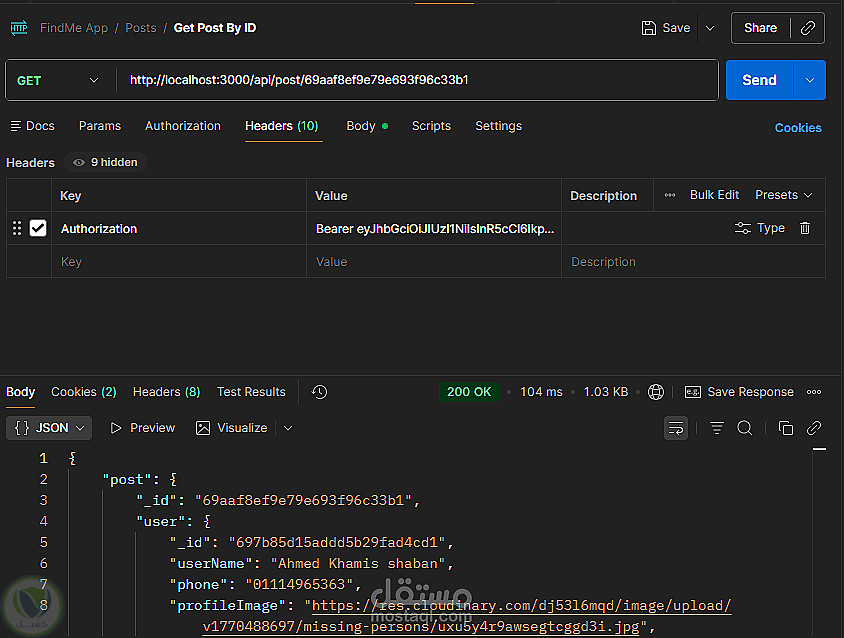The image size is (844, 638).
Task: Open the JSON format dropdown
Action: [49, 428]
